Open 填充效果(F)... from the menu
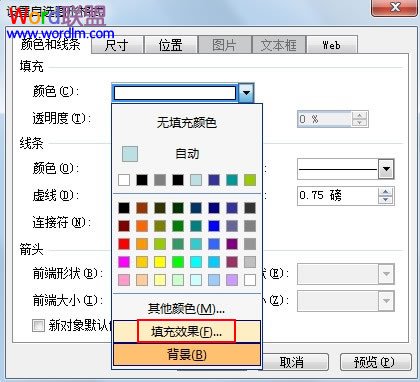Screen dimensions: 420x382 [x=186, y=332]
